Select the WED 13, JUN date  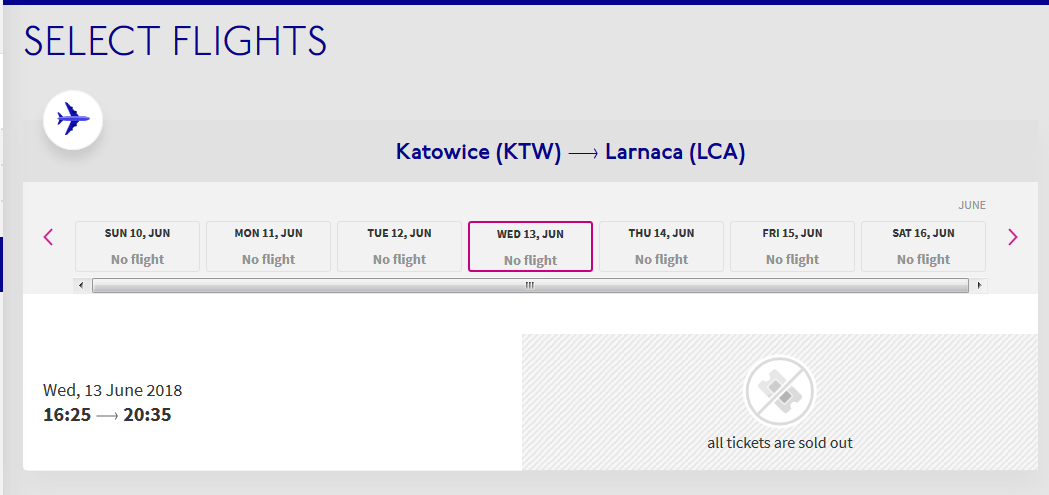click(x=531, y=246)
